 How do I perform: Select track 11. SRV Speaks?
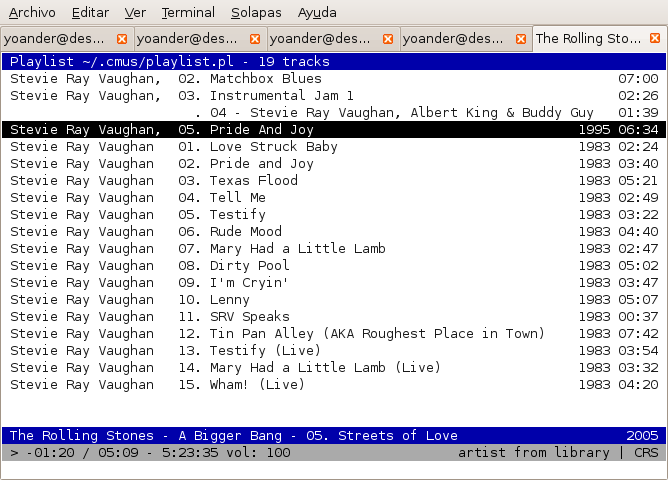point(334,317)
